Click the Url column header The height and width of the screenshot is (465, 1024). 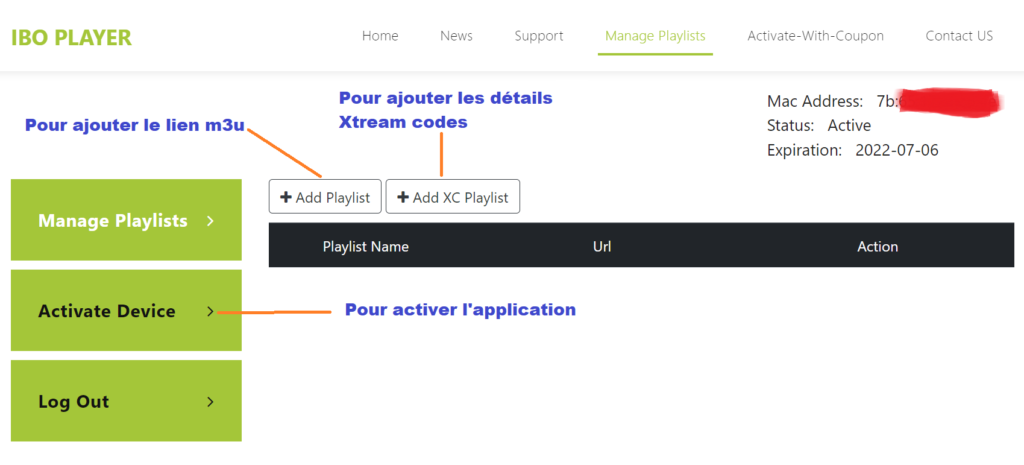coord(602,246)
